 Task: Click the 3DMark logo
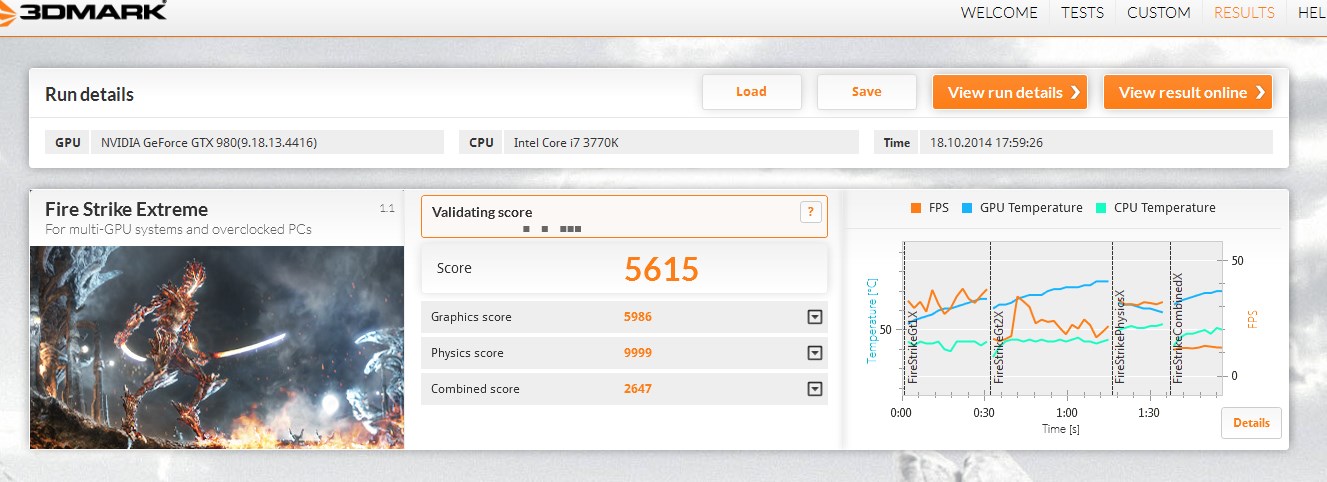coord(84,12)
